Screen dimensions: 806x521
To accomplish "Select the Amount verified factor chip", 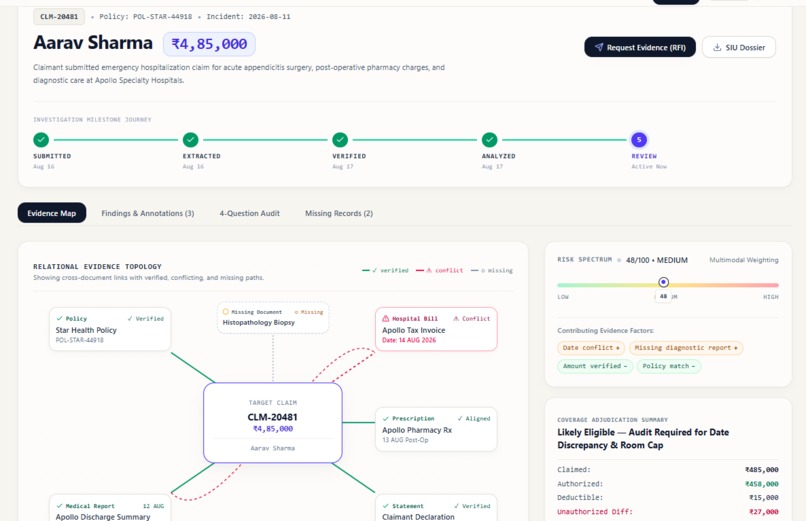I will coord(595,366).
